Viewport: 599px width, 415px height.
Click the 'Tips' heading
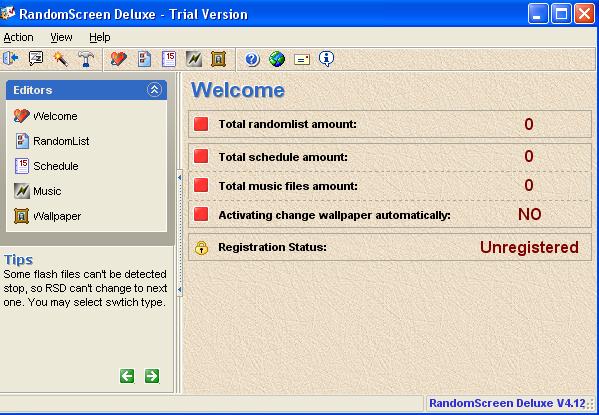click(18, 260)
